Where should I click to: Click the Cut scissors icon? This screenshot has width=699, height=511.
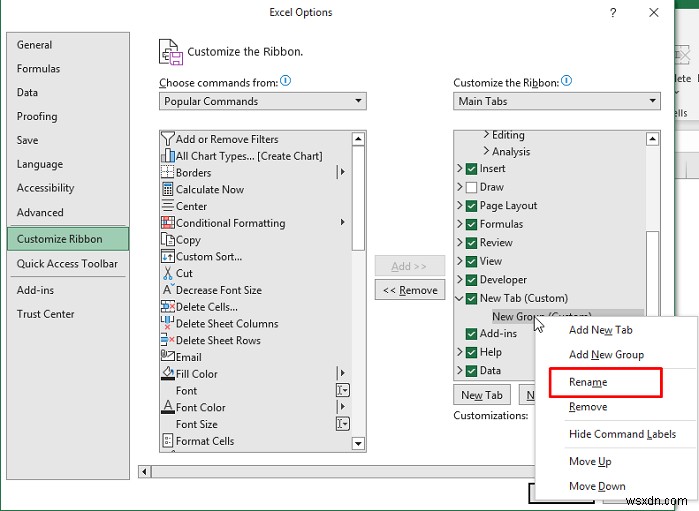(x=168, y=273)
